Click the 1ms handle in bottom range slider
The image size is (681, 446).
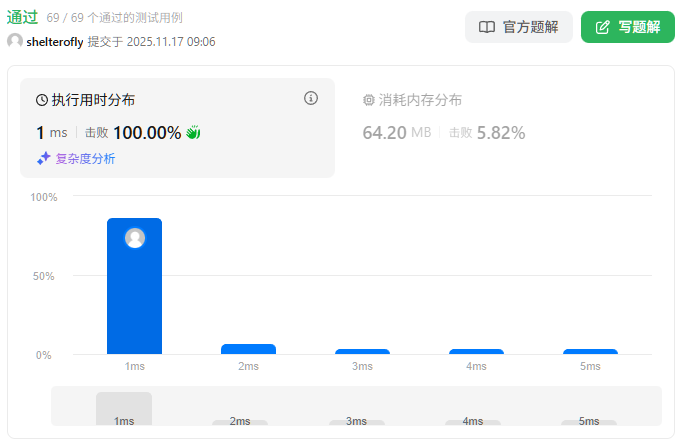pos(124,408)
